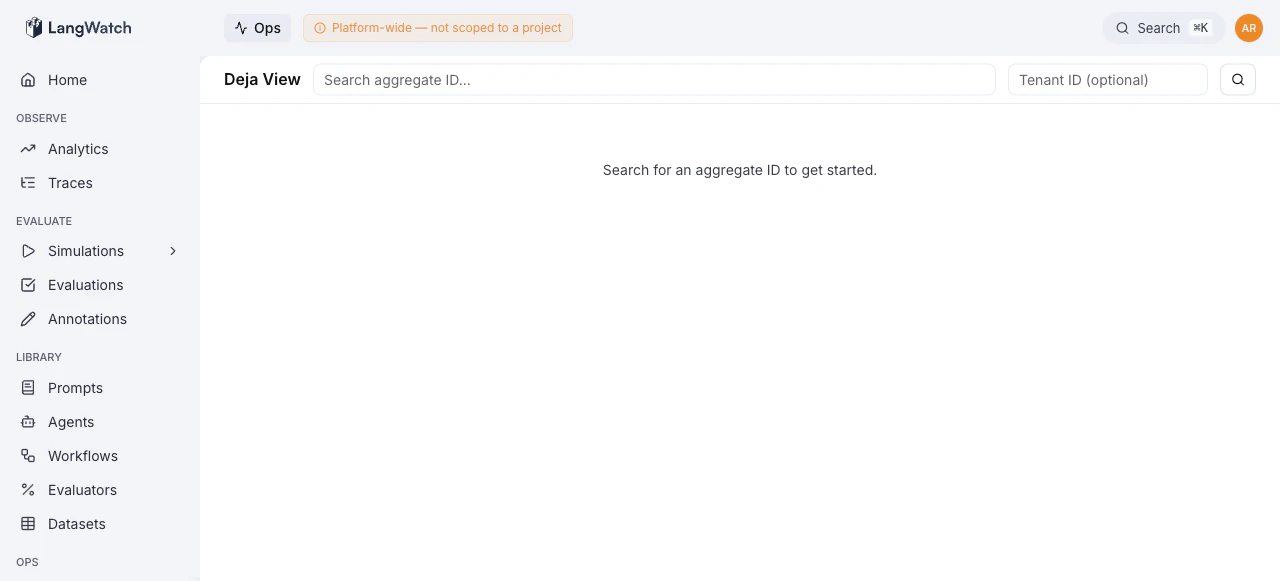1280x581 pixels.
Task: Click the LangWatch logo
Action: [x=78, y=27]
